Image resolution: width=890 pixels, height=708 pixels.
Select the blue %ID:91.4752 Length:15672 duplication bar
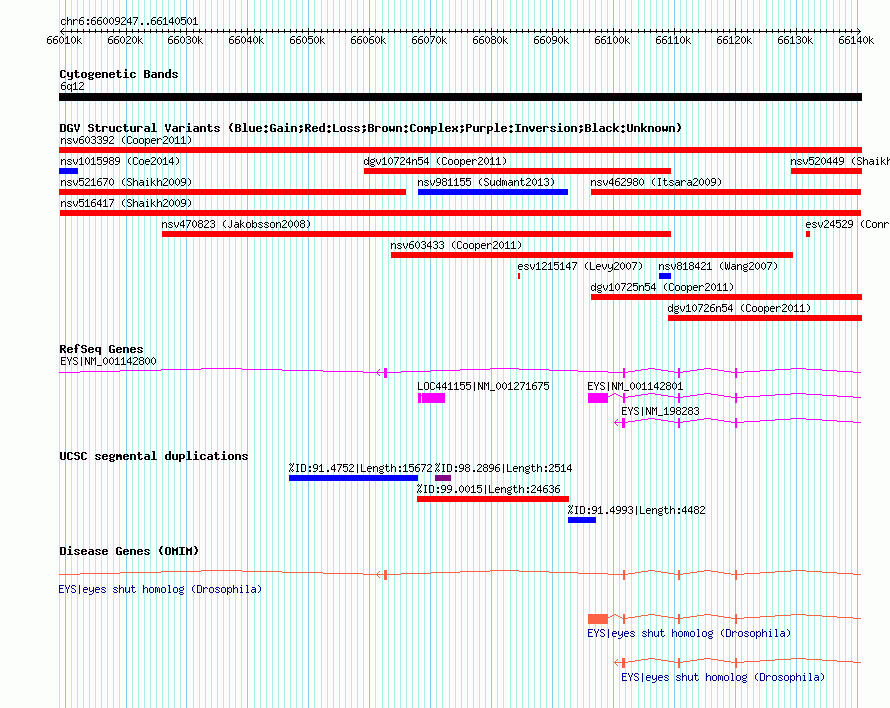tap(353, 478)
